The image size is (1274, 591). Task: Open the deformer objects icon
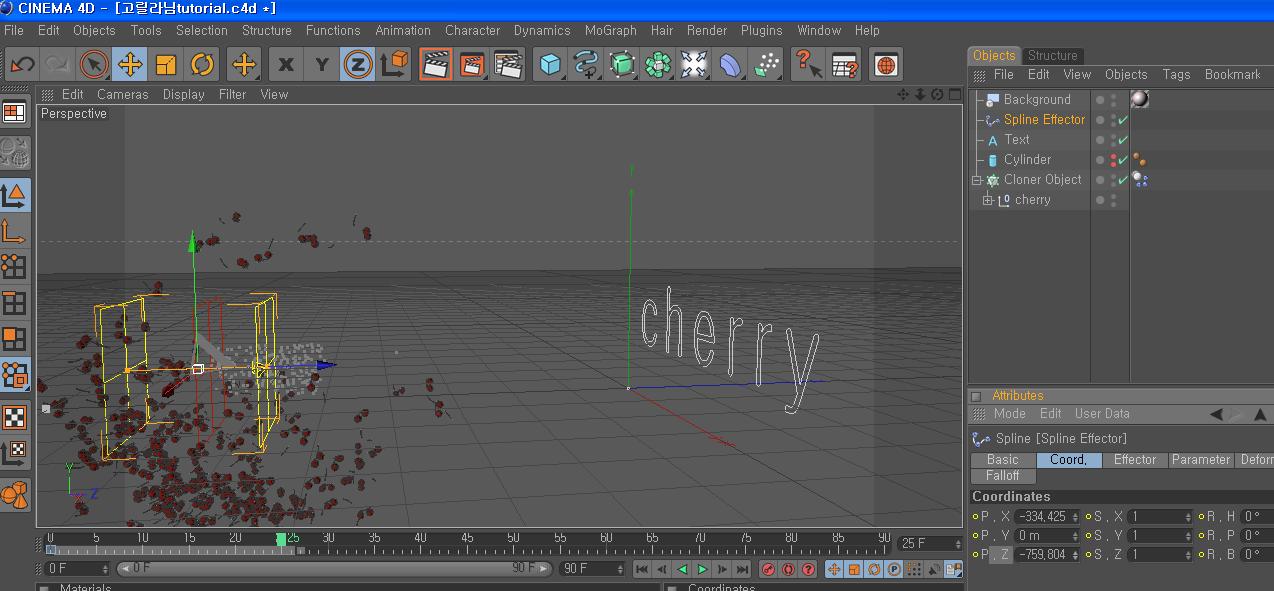click(730, 65)
